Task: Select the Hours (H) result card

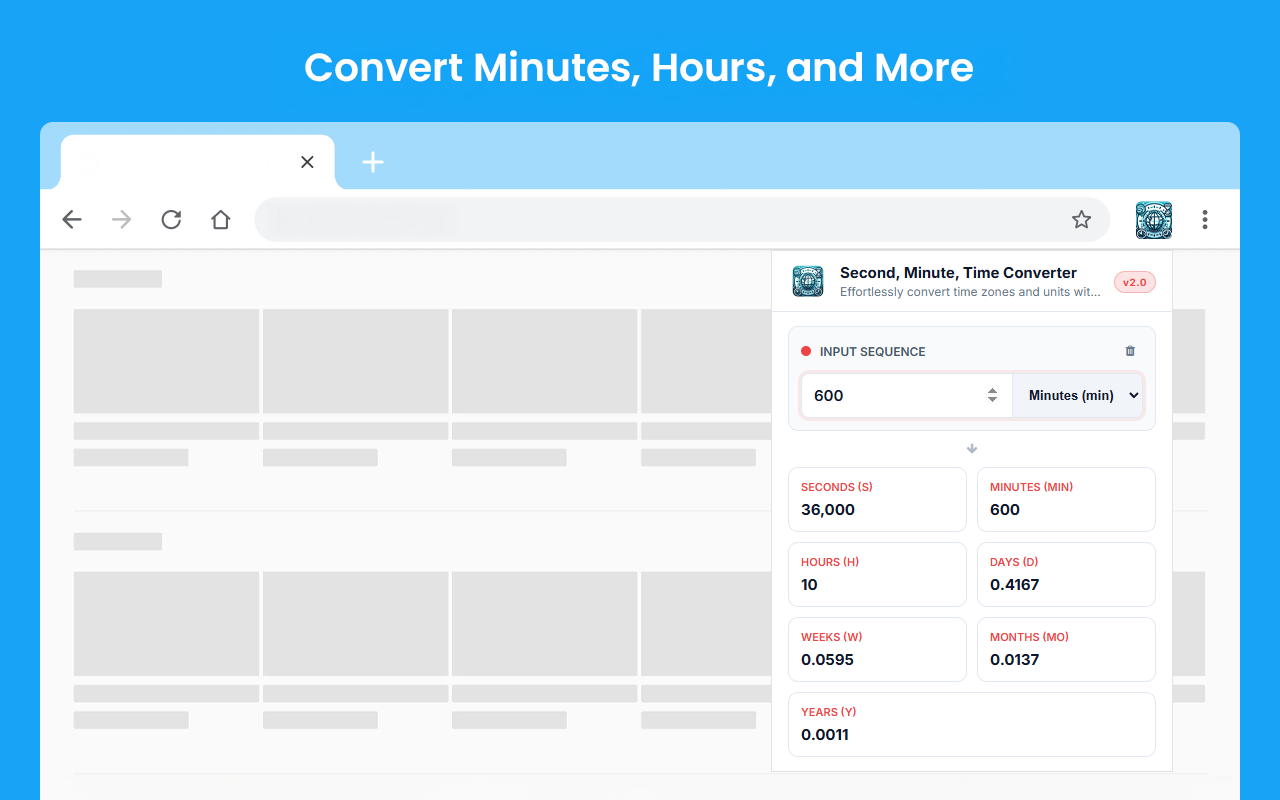Action: pos(877,574)
